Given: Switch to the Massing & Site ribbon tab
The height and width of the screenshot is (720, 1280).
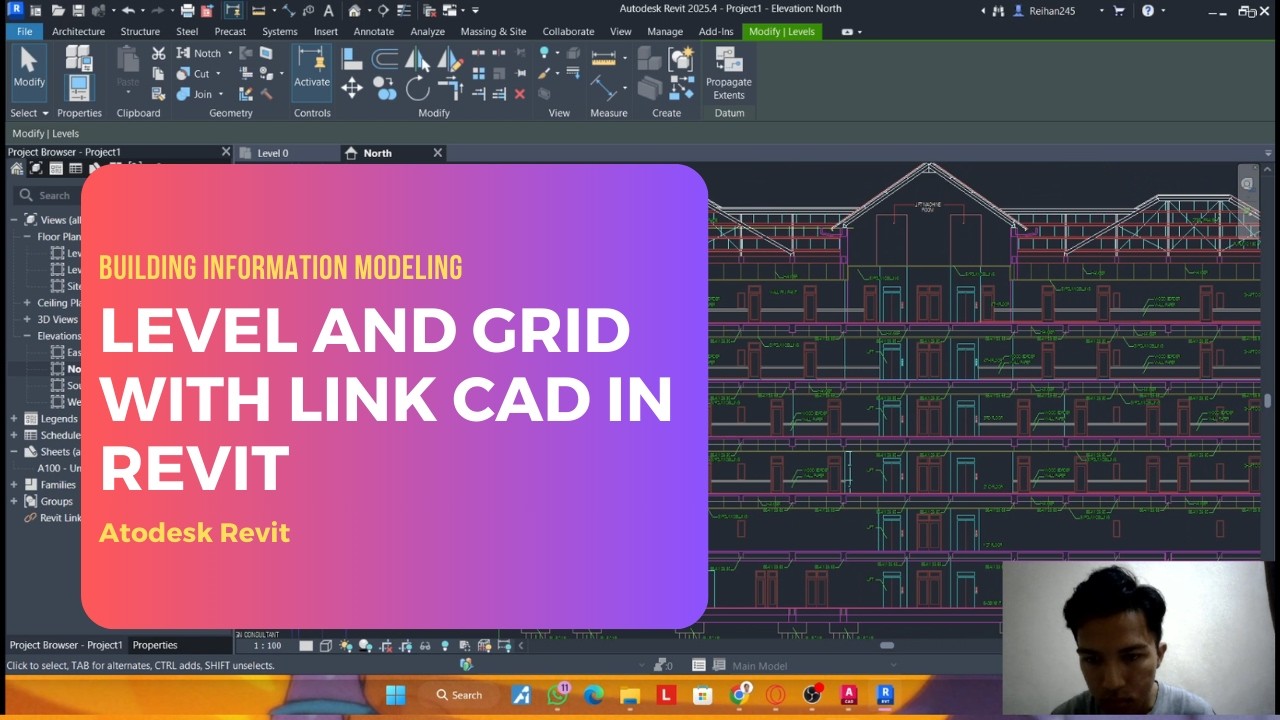Looking at the screenshot, I should pyautogui.click(x=493, y=31).
